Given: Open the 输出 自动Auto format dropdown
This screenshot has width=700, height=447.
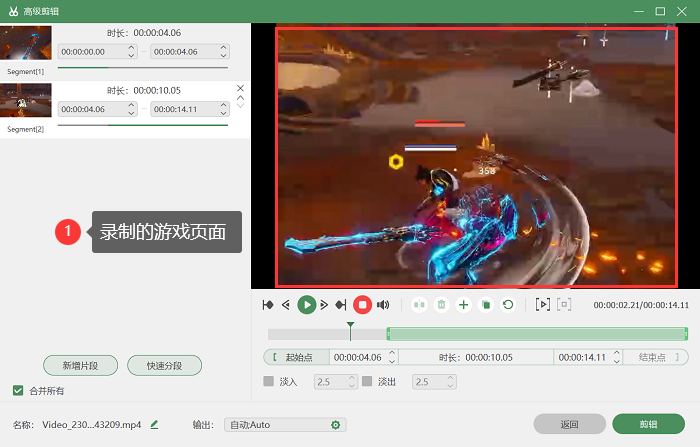Looking at the screenshot, I should pyautogui.click(x=285, y=425).
